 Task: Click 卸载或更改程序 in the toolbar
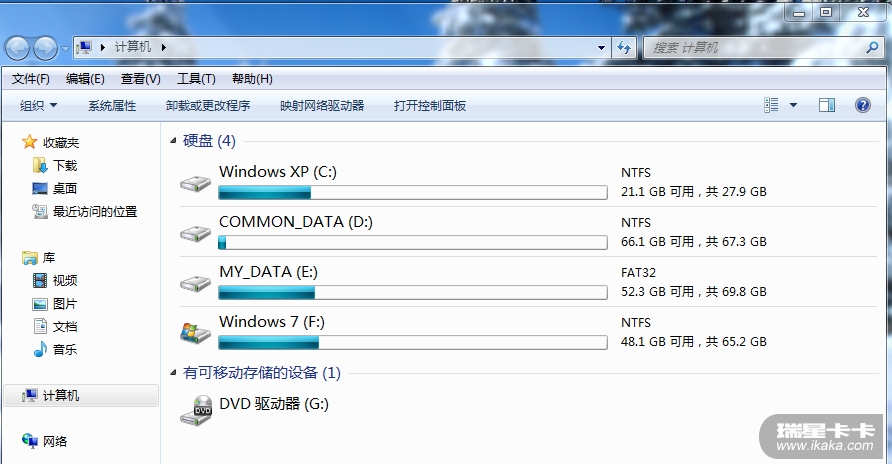[x=208, y=105]
